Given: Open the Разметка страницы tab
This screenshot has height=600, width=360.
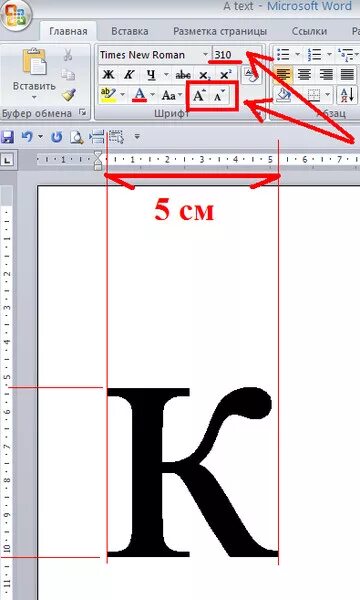Looking at the screenshot, I should [x=220, y=31].
